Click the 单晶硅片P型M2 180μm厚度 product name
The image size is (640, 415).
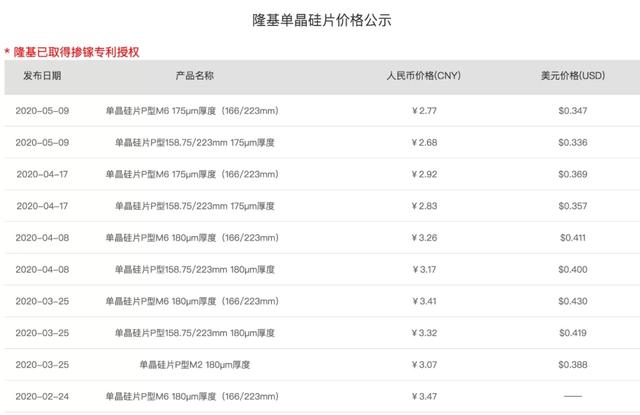pos(195,364)
